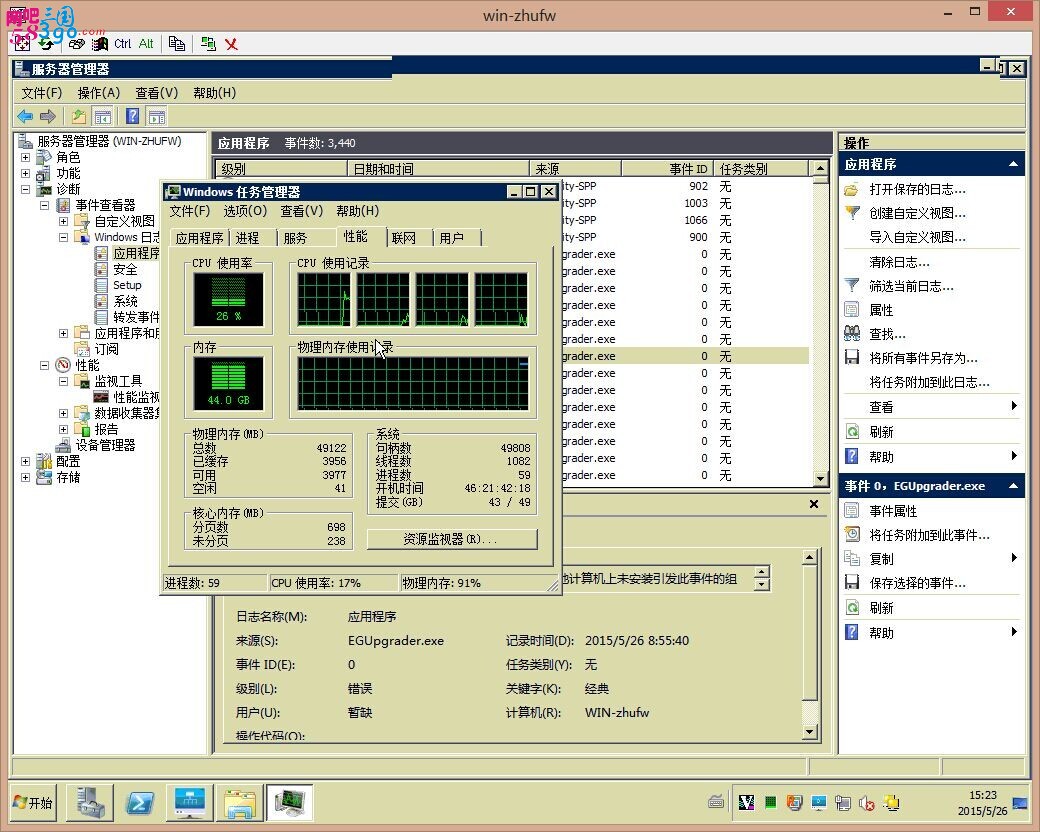The width and height of the screenshot is (1040, 832).
Task: Open 文件(F) menu in Task Manager
Action: click(x=190, y=211)
